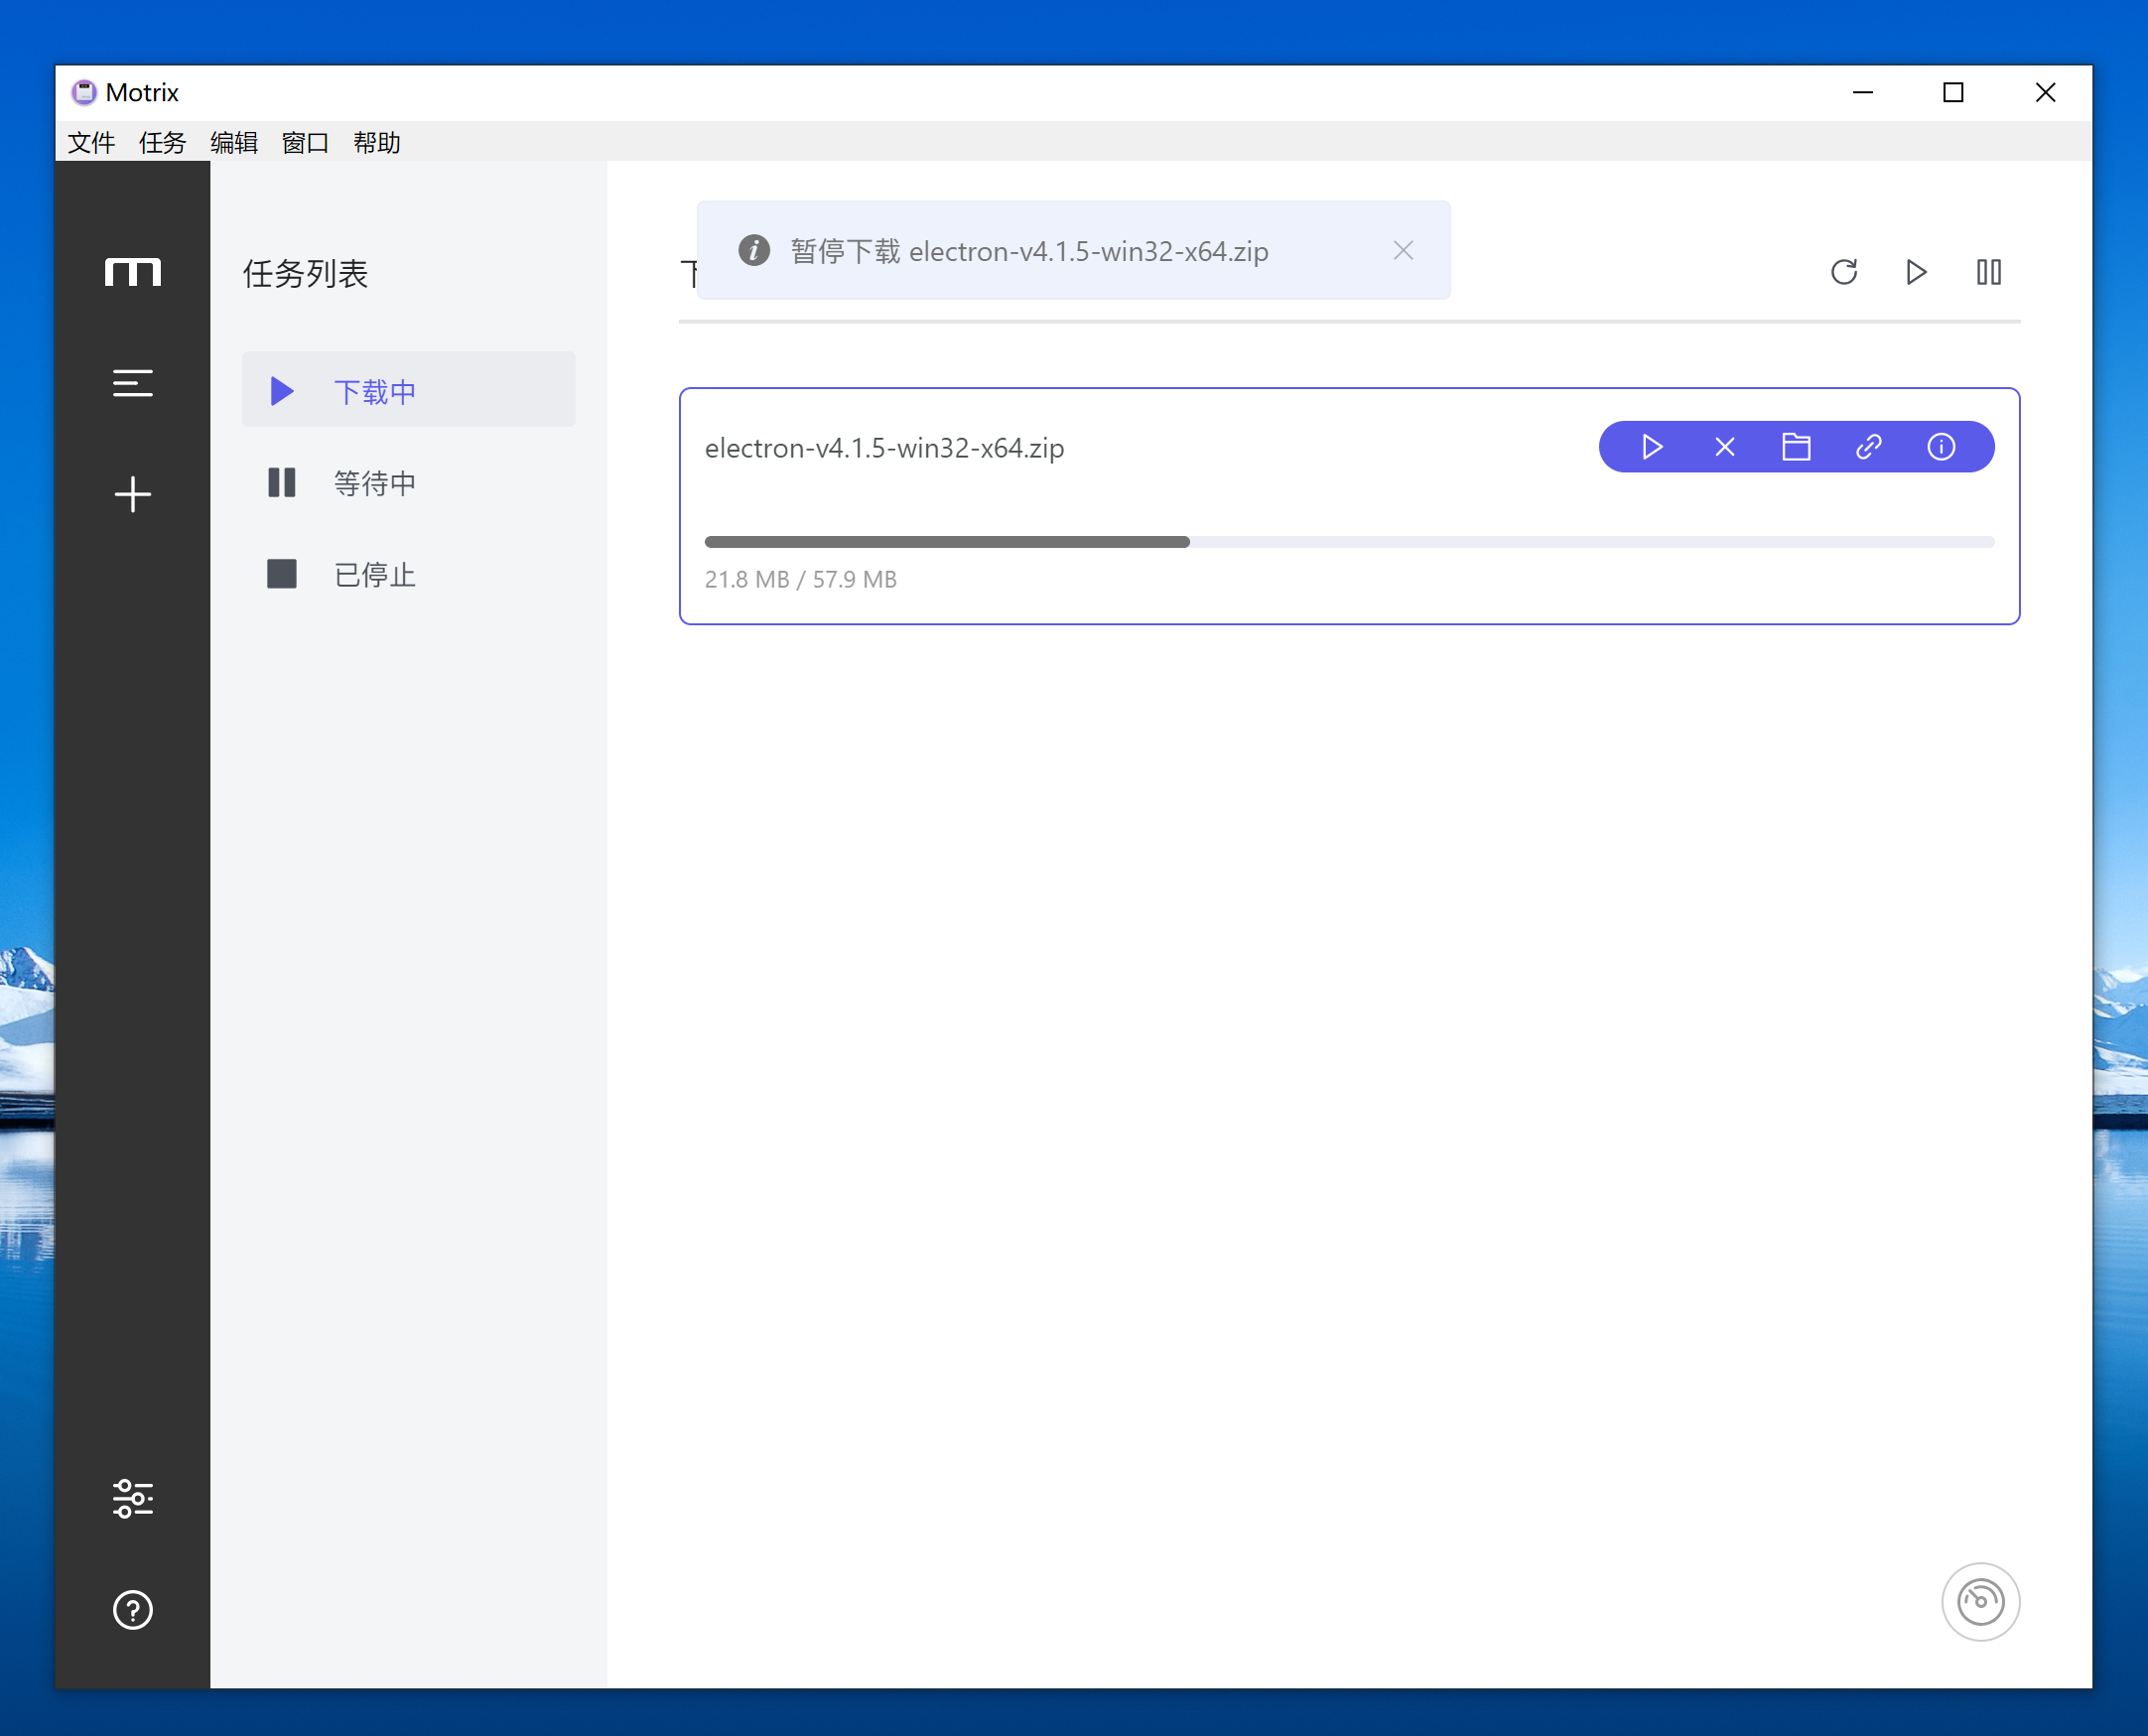2148x1736 pixels.
Task: Delete the electron-v4.1.5 zip task
Action: 1724,447
